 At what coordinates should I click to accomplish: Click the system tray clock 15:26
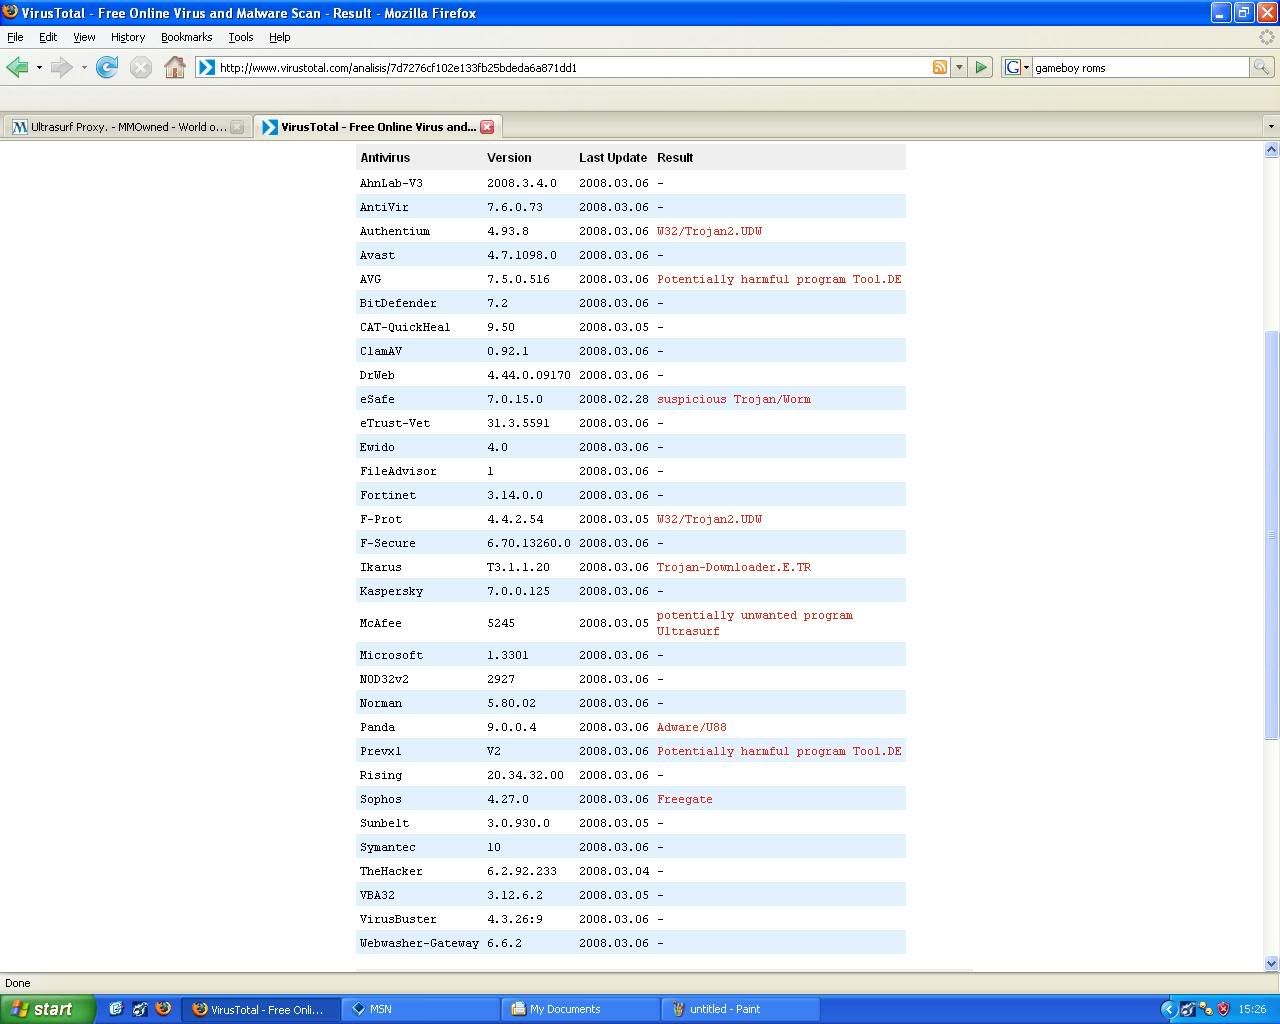1252,1009
